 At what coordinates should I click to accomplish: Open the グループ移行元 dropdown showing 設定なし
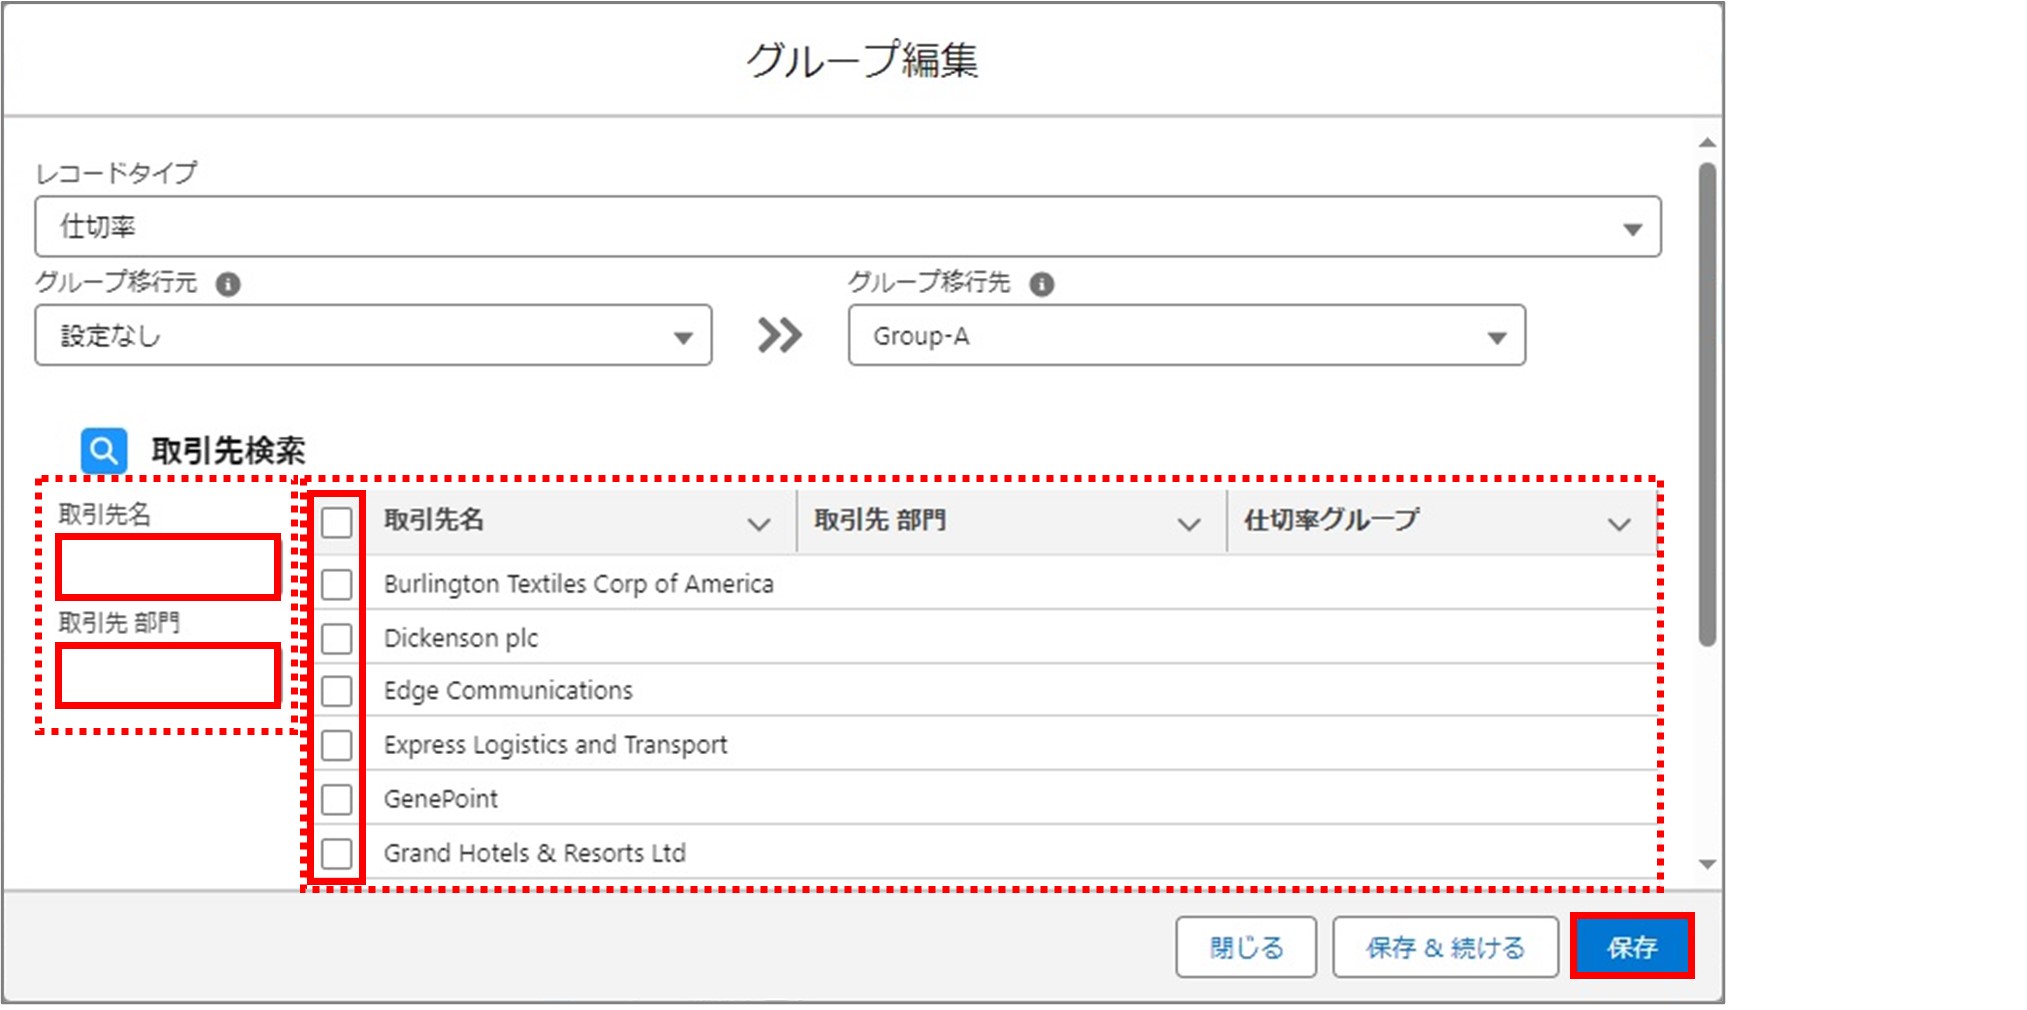pos(373,336)
